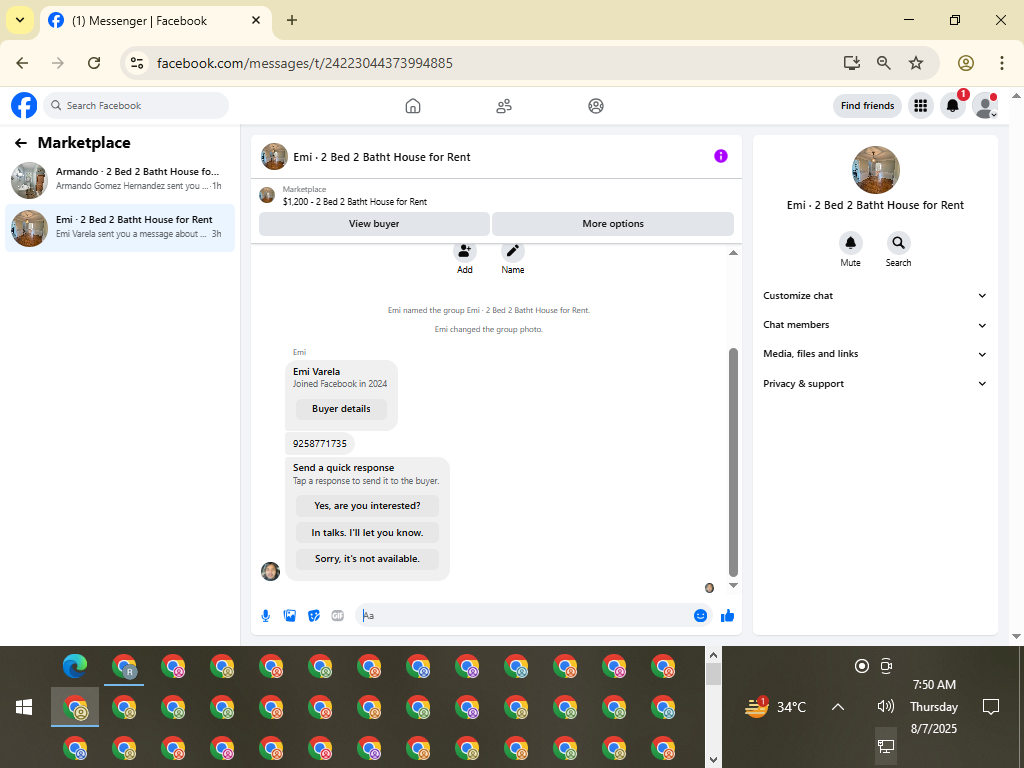
Task: Open Buyer details for Emi Varela
Action: (x=341, y=409)
